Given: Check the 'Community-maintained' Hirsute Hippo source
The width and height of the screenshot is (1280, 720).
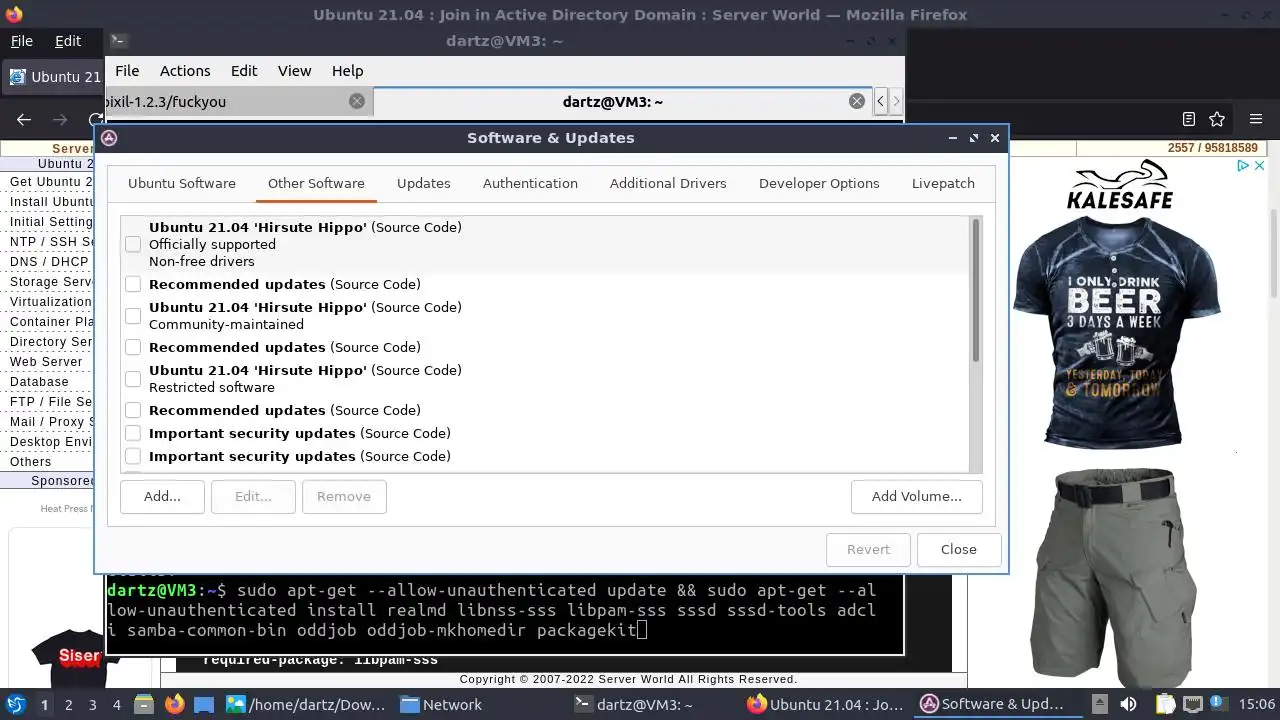Looking at the screenshot, I should click(133, 316).
